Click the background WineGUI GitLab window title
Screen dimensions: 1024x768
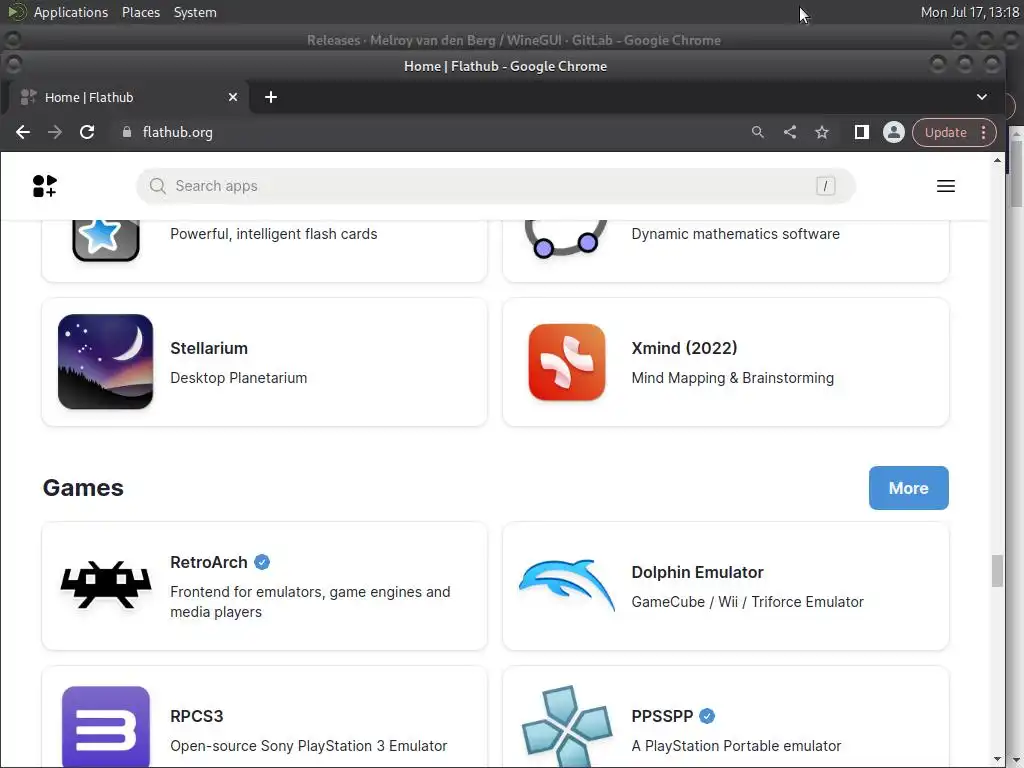pos(513,40)
